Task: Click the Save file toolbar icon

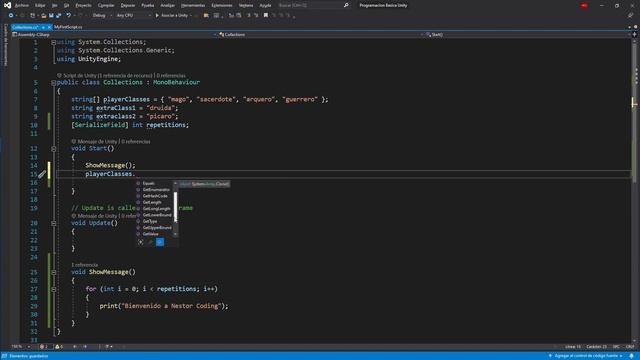Action: click(51, 16)
